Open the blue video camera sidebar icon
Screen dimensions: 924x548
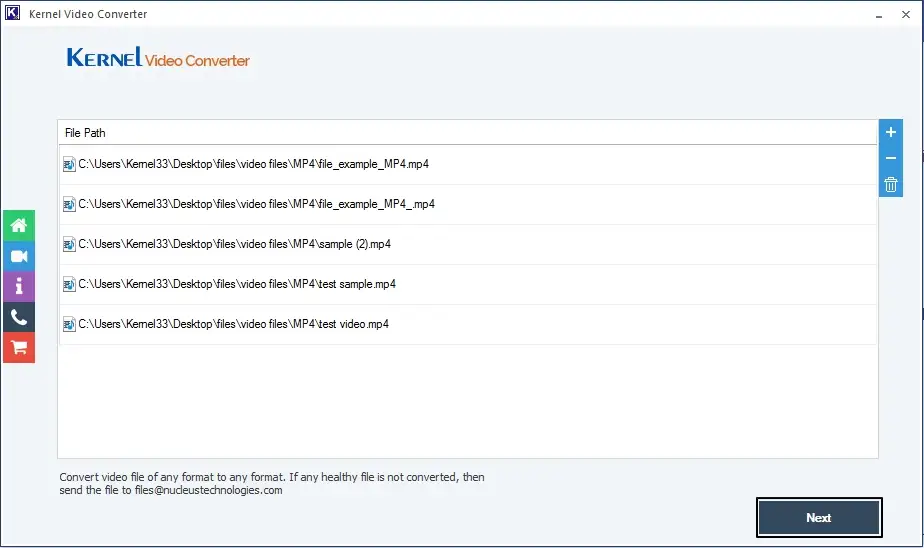(19, 256)
